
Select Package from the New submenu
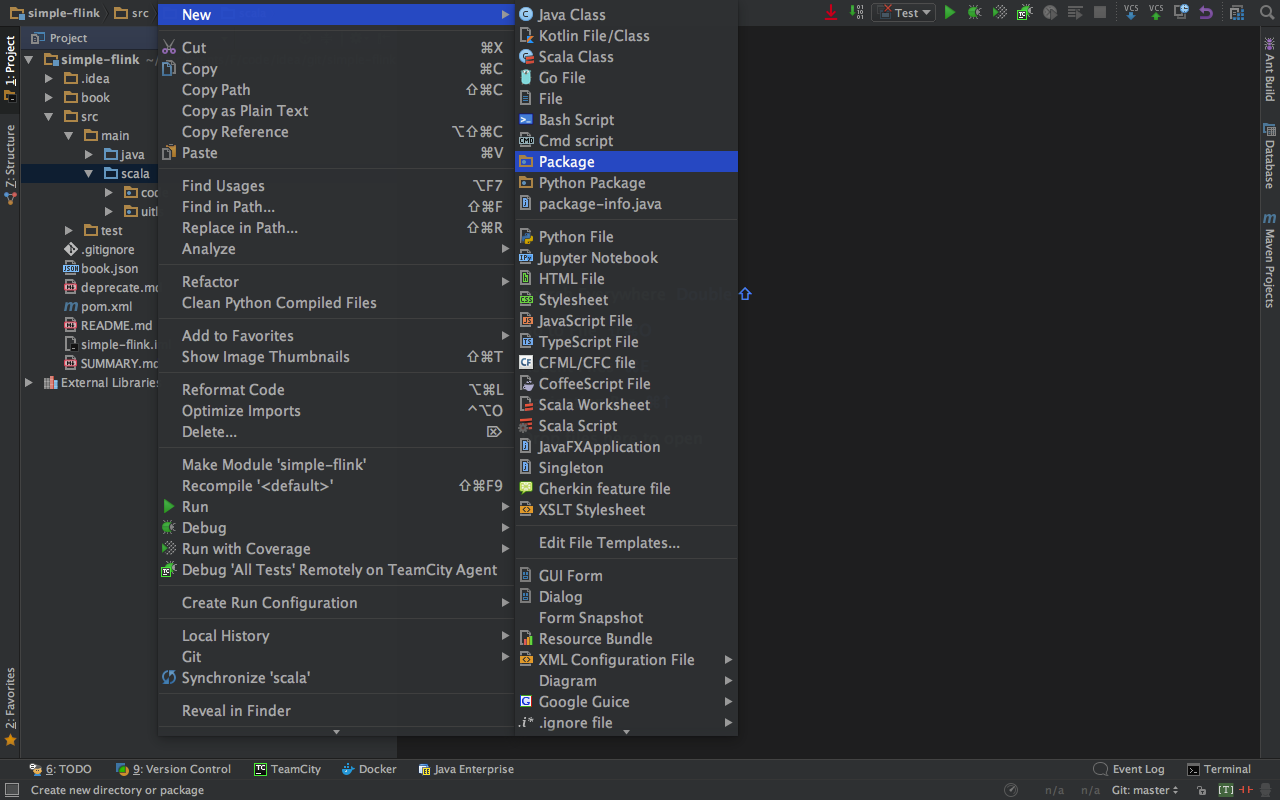click(x=566, y=162)
